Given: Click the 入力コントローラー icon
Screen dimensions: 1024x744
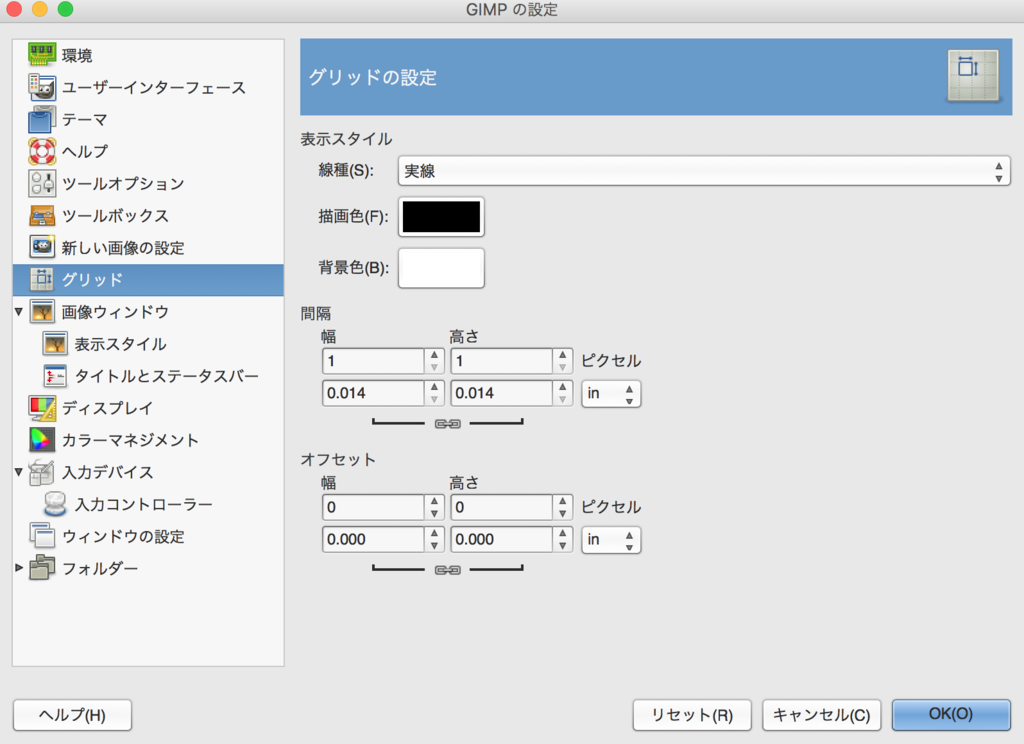Looking at the screenshot, I should click(x=55, y=504).
